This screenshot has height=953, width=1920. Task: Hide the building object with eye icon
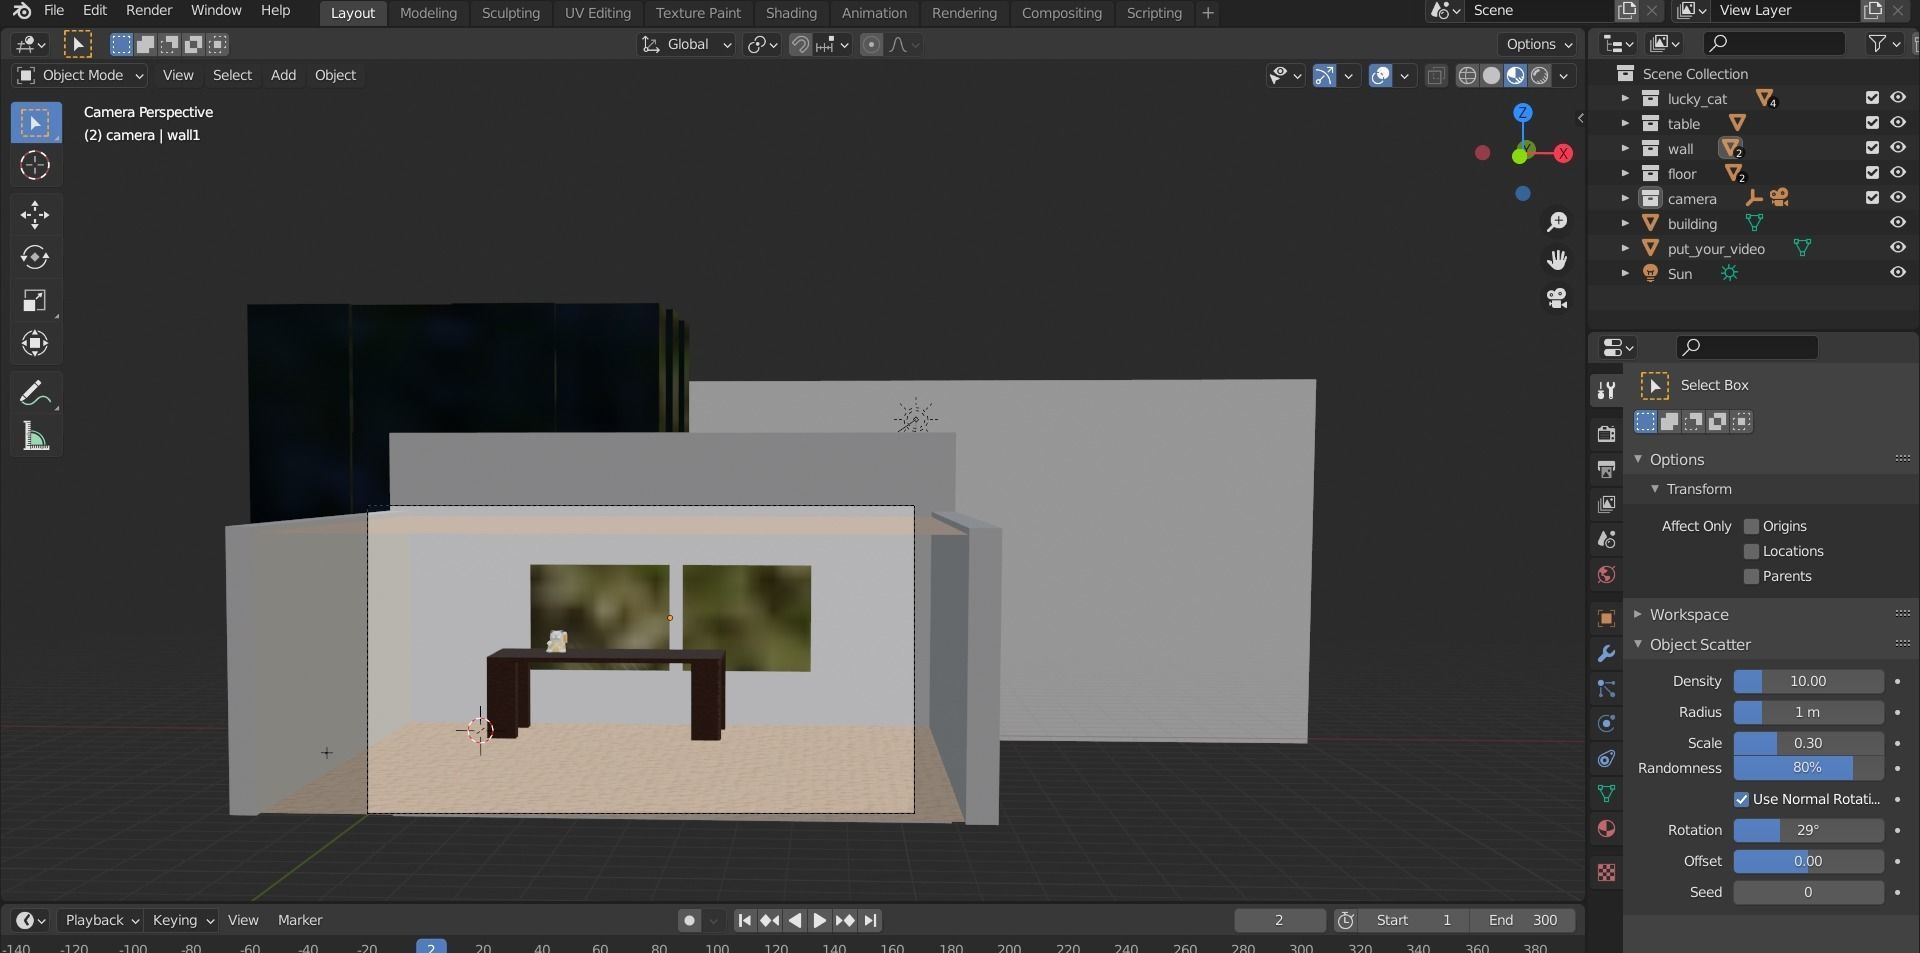pyautogui.click(x=1898, y=223)
